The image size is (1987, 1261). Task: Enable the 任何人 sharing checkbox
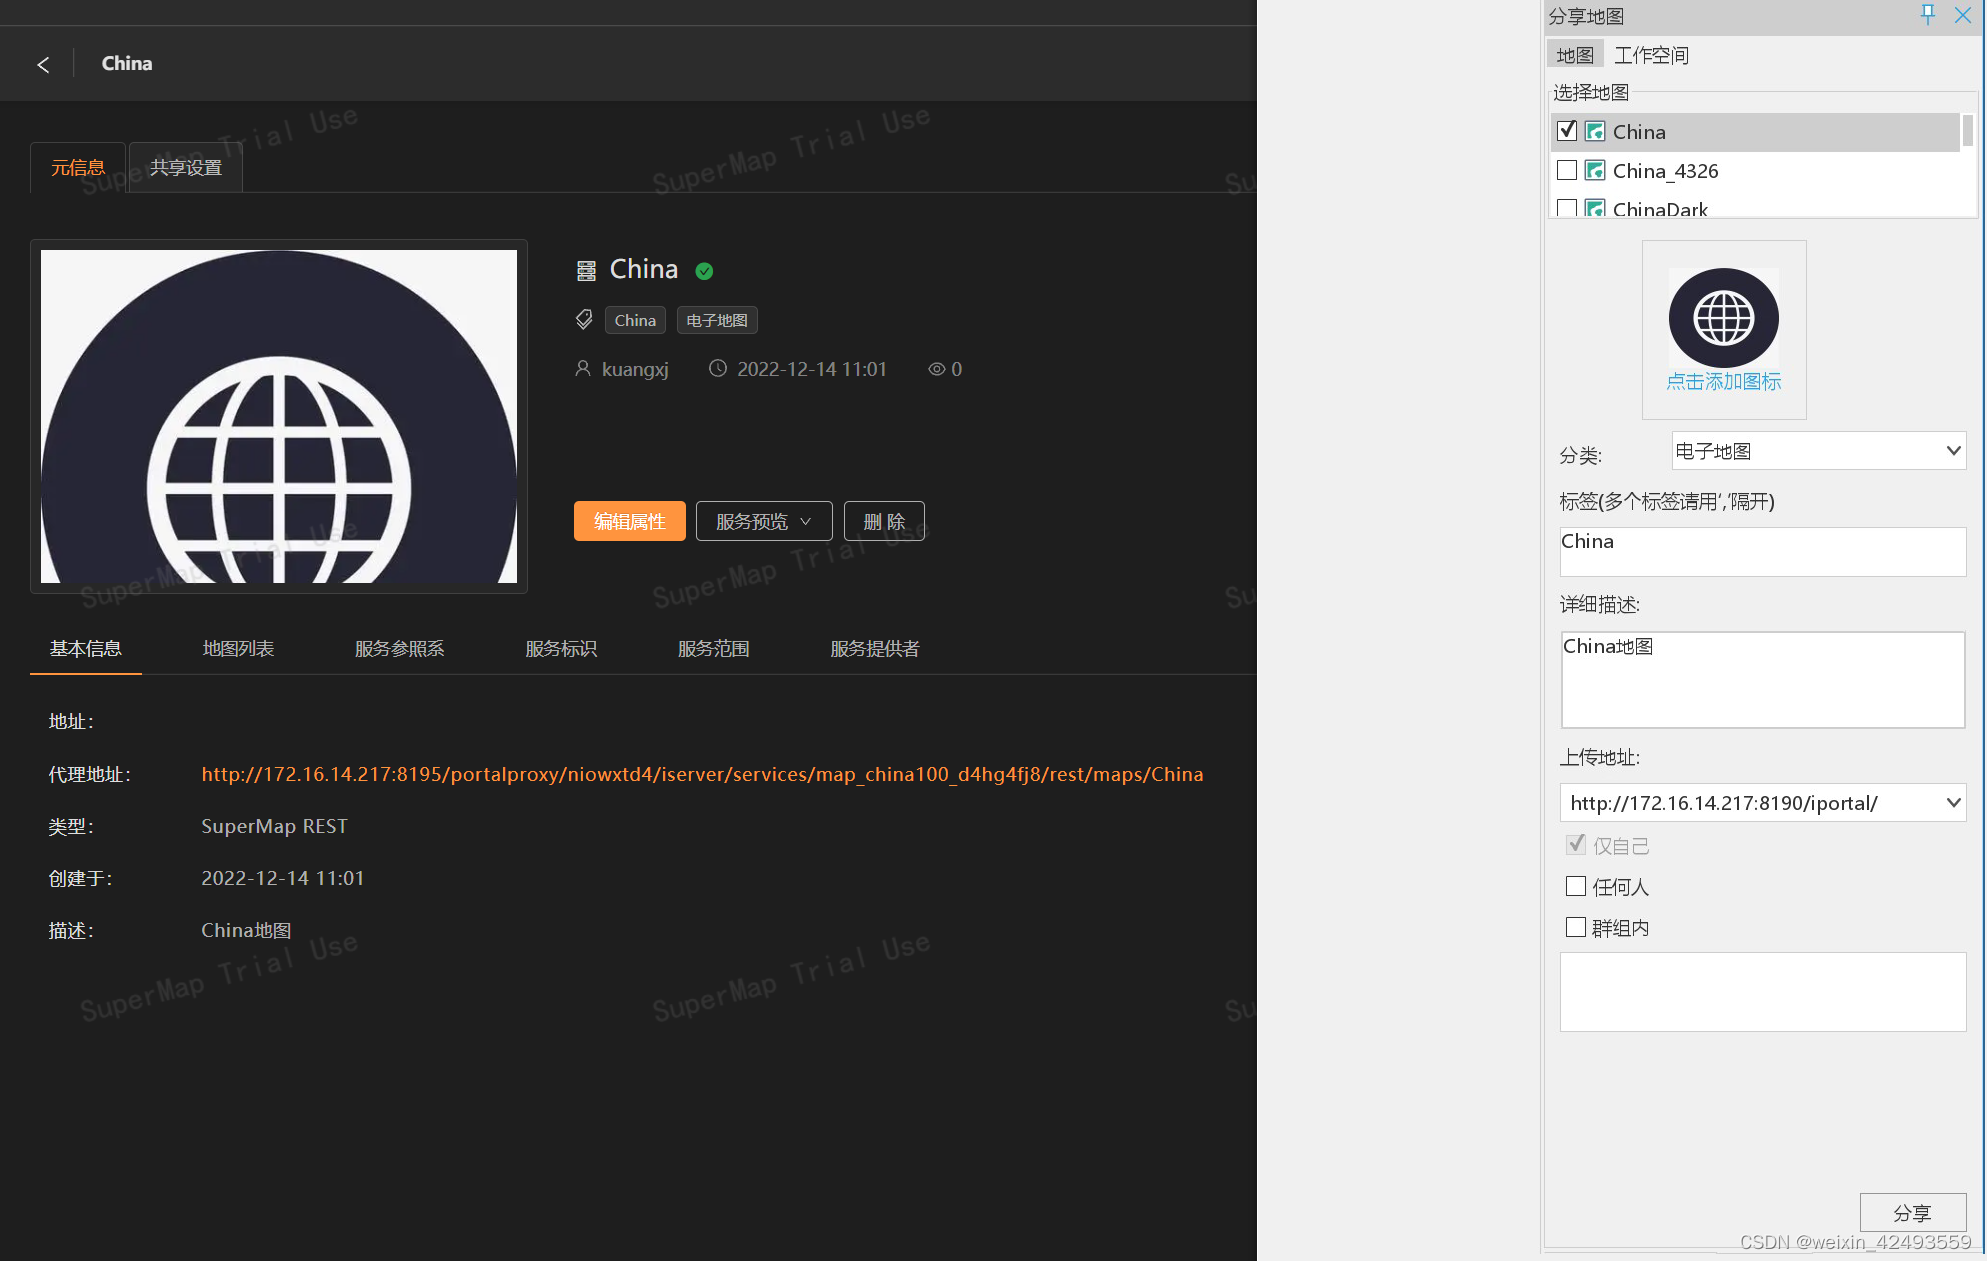(1576, 886)
